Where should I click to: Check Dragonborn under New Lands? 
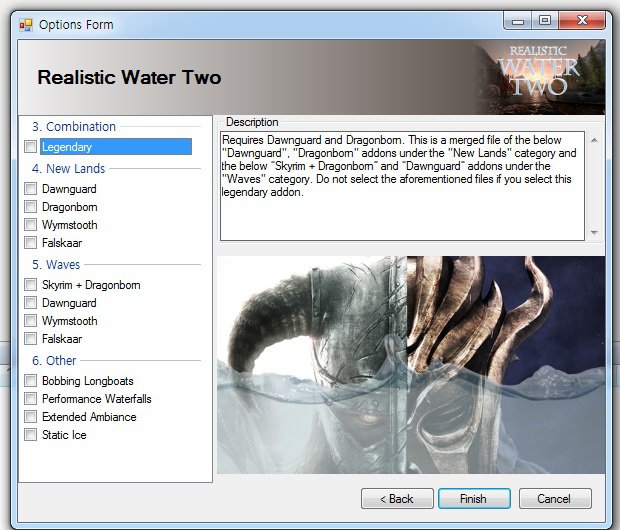tap(31, 207)
